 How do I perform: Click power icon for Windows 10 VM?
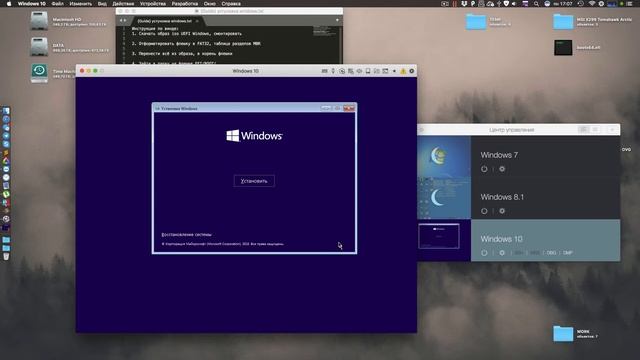(x=484, y=253)
